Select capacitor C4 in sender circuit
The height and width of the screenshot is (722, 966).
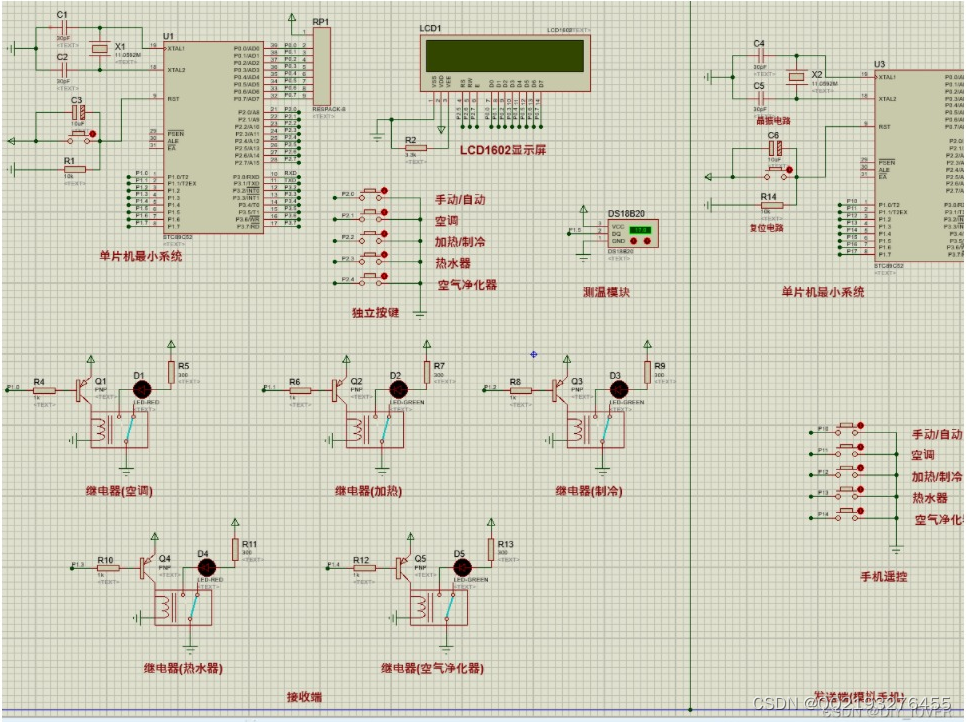pos(759,57)
